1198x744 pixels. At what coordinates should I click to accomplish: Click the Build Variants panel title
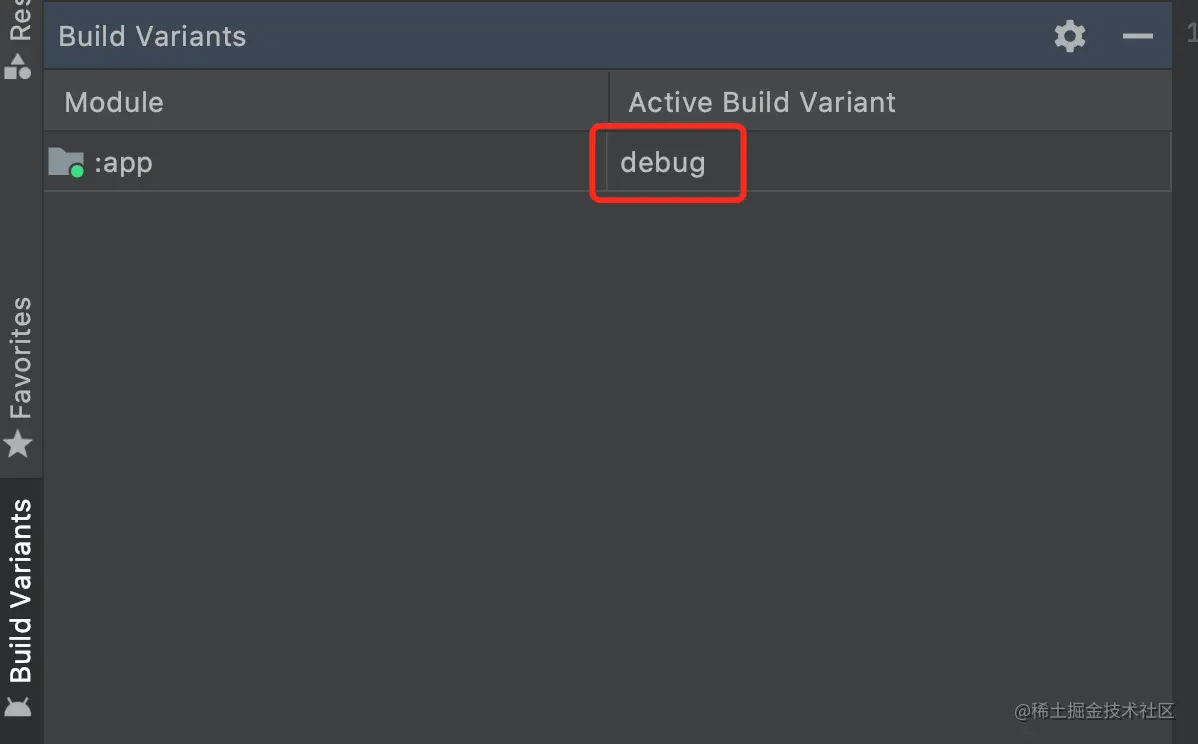point(152,37)
